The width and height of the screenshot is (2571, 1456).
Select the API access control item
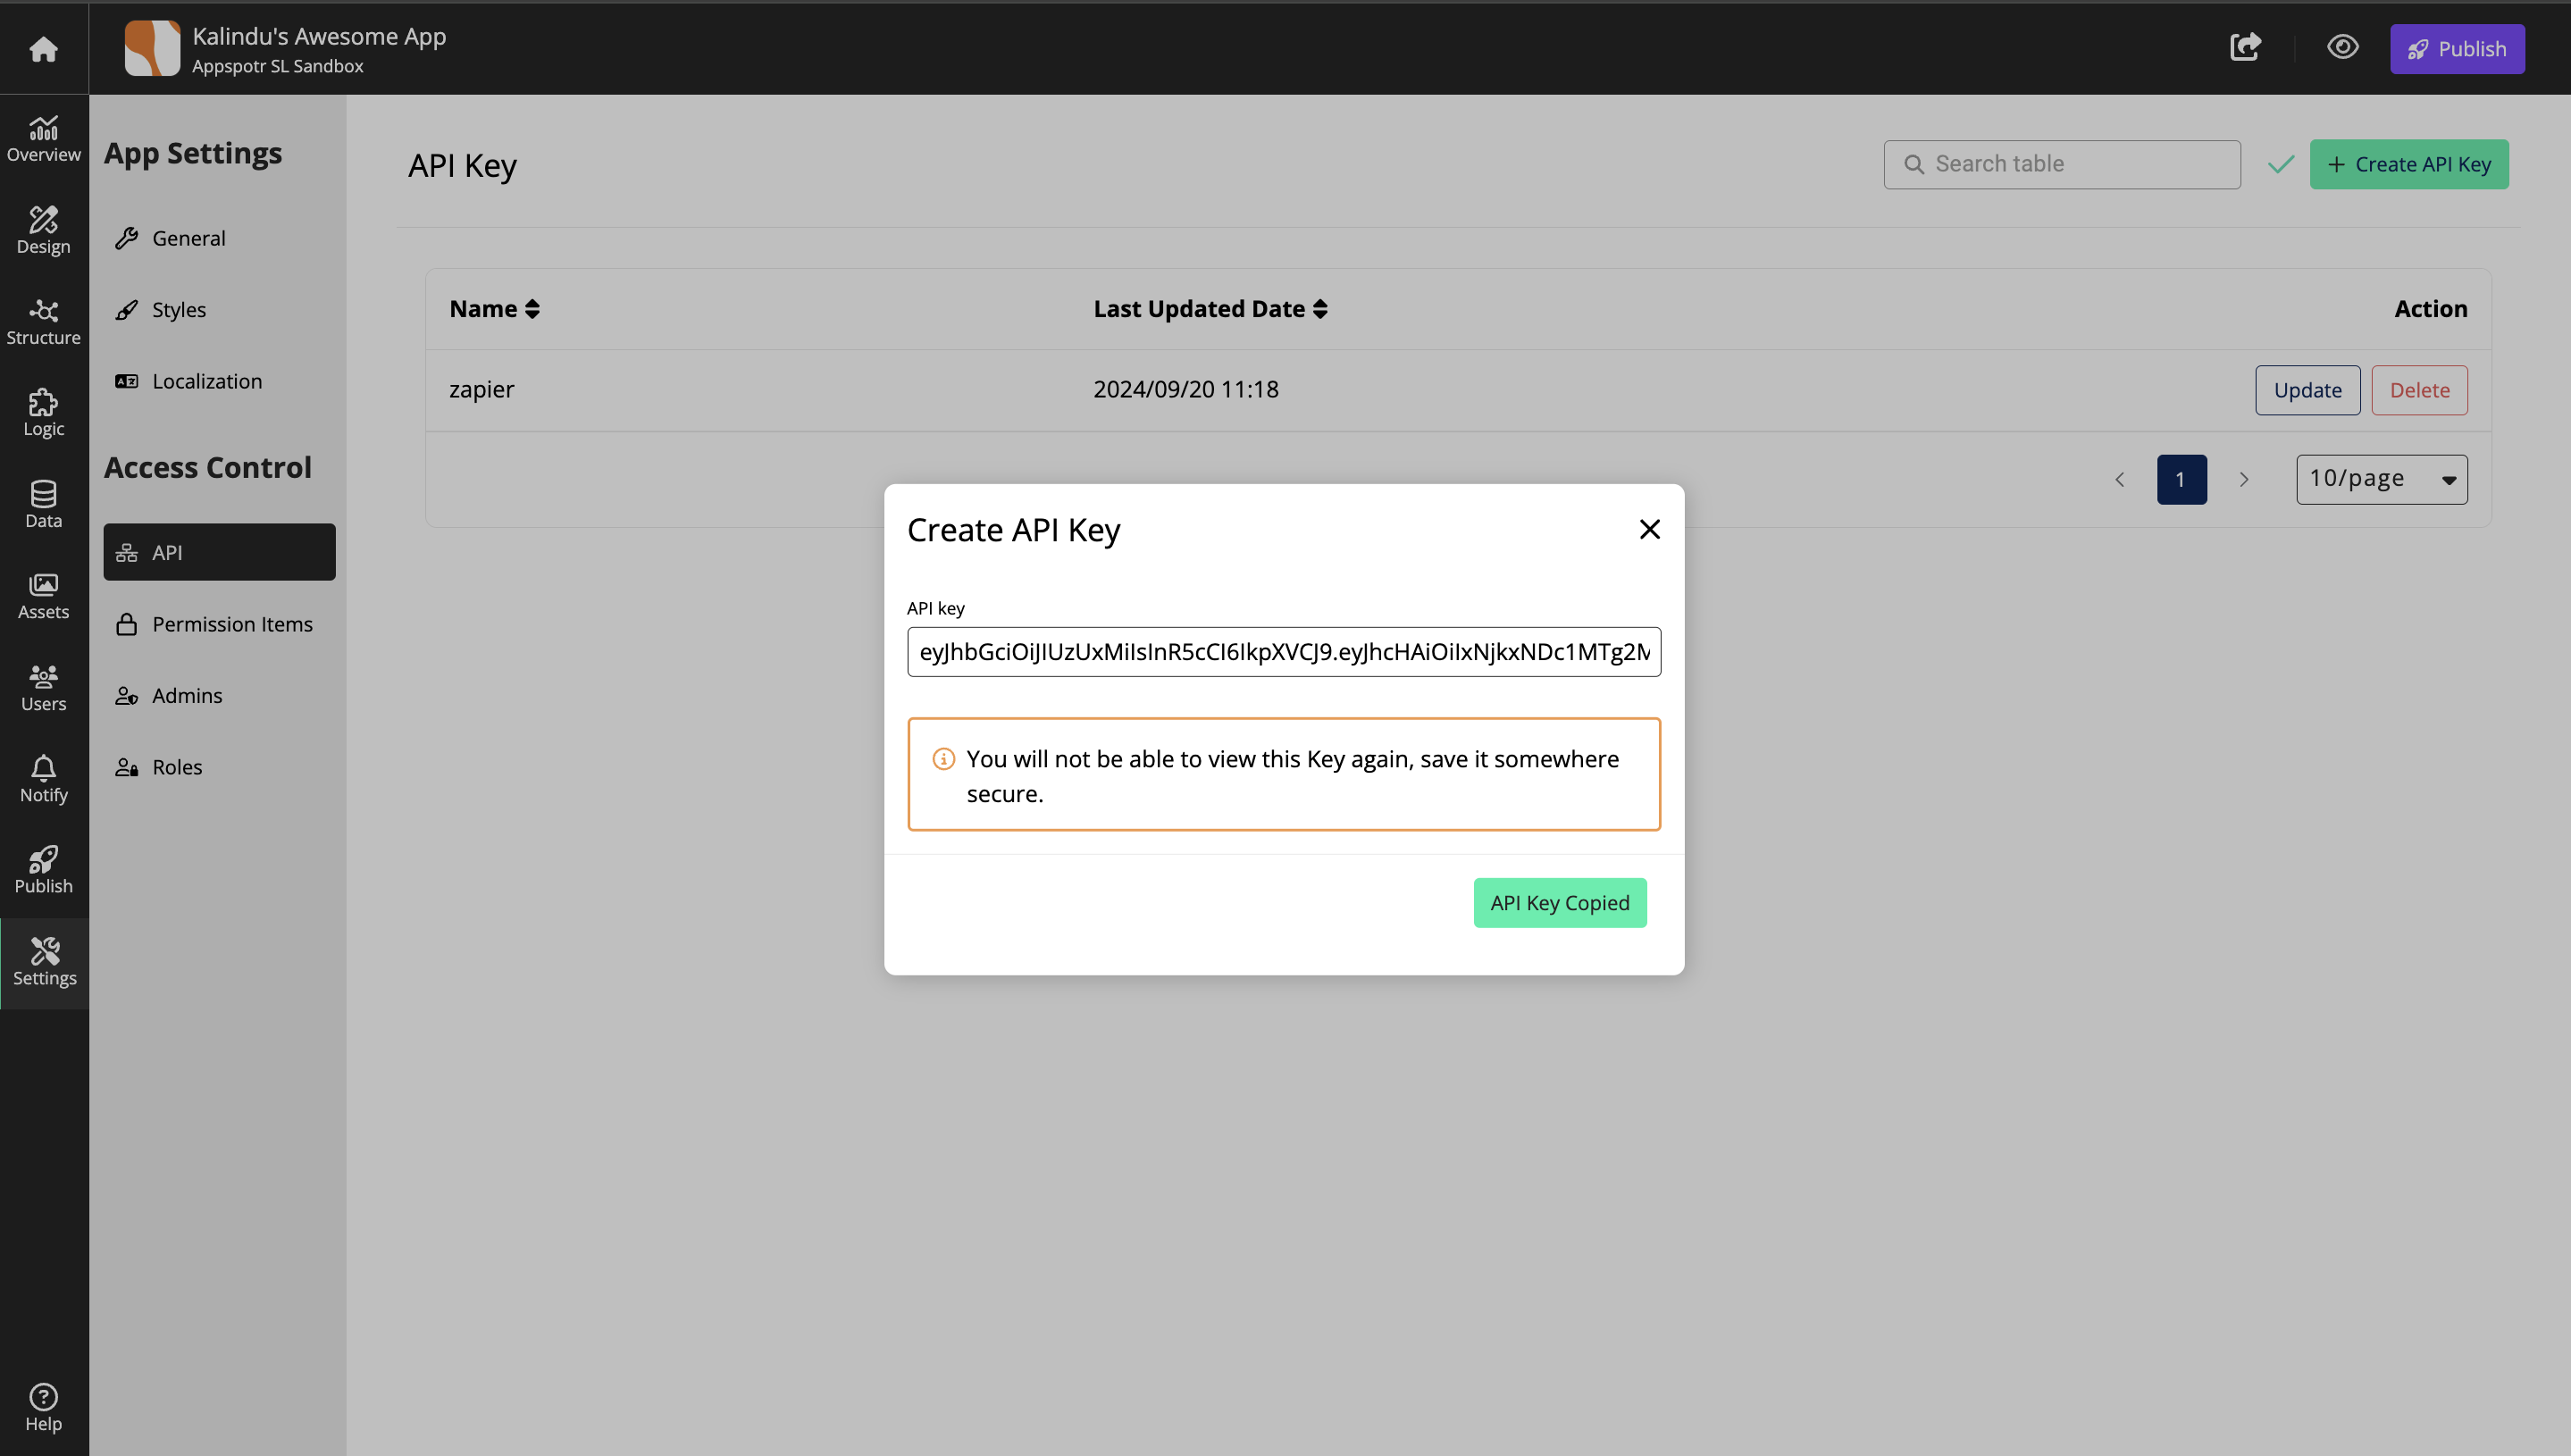click(x=219, y=552)
